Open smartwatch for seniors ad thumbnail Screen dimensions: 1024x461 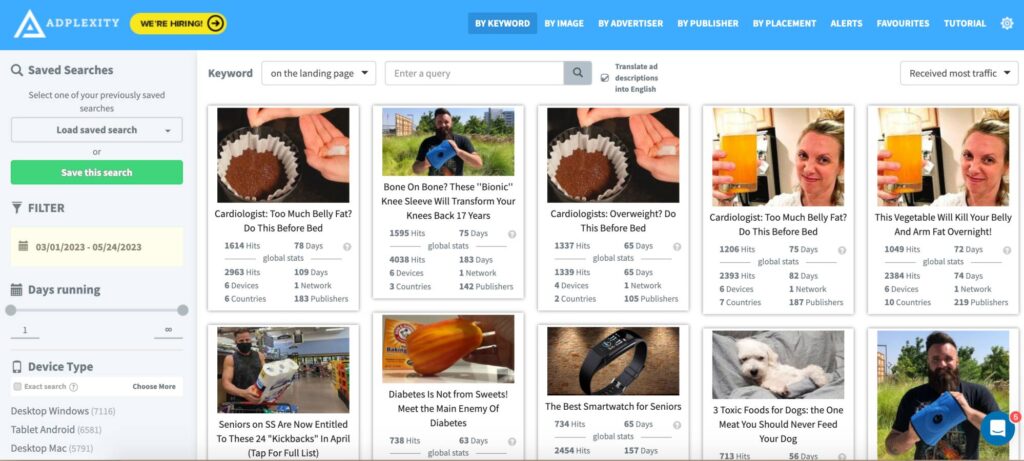(613, 360)
